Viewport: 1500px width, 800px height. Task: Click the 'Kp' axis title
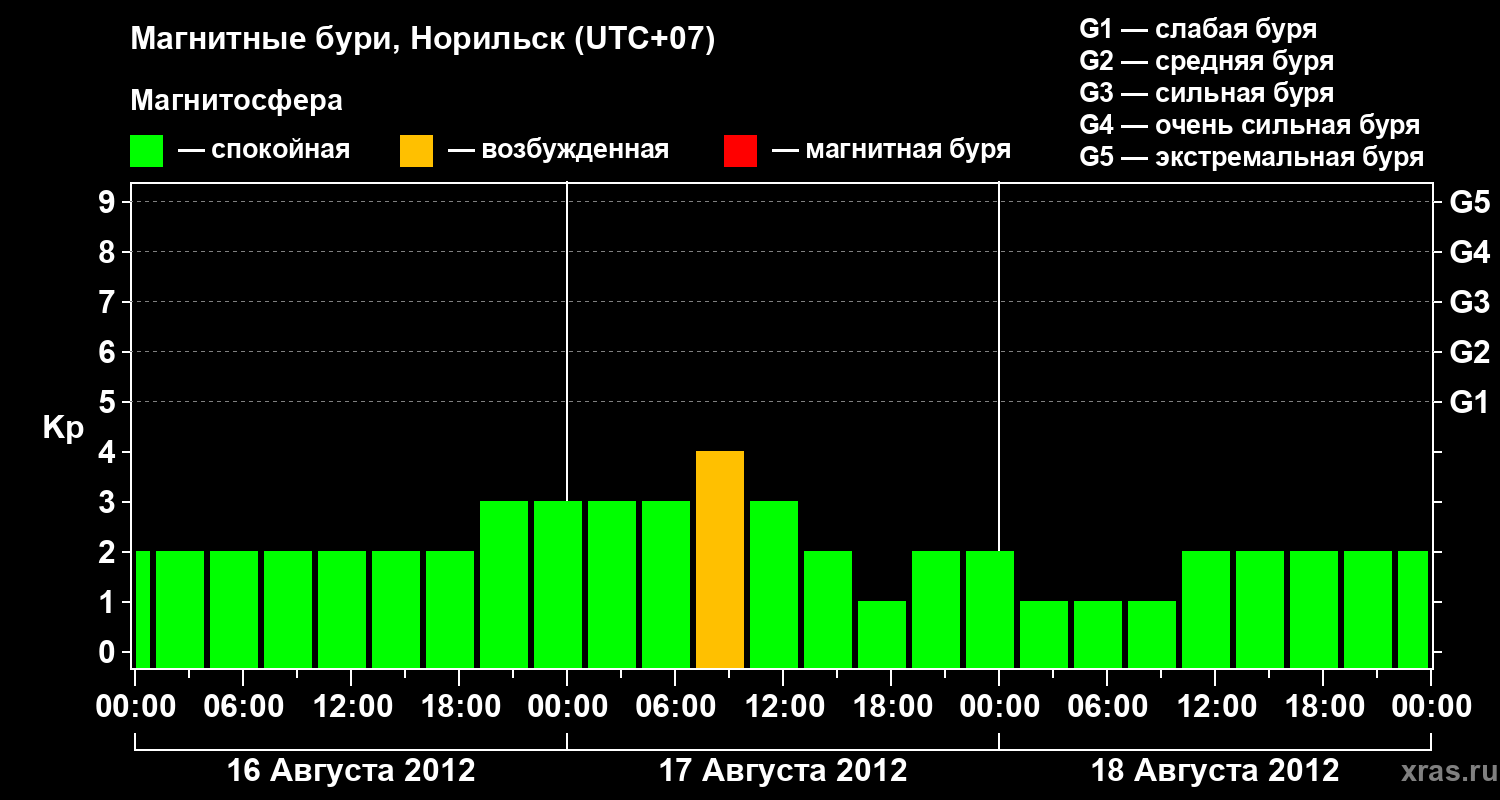[x=63, y=428]
